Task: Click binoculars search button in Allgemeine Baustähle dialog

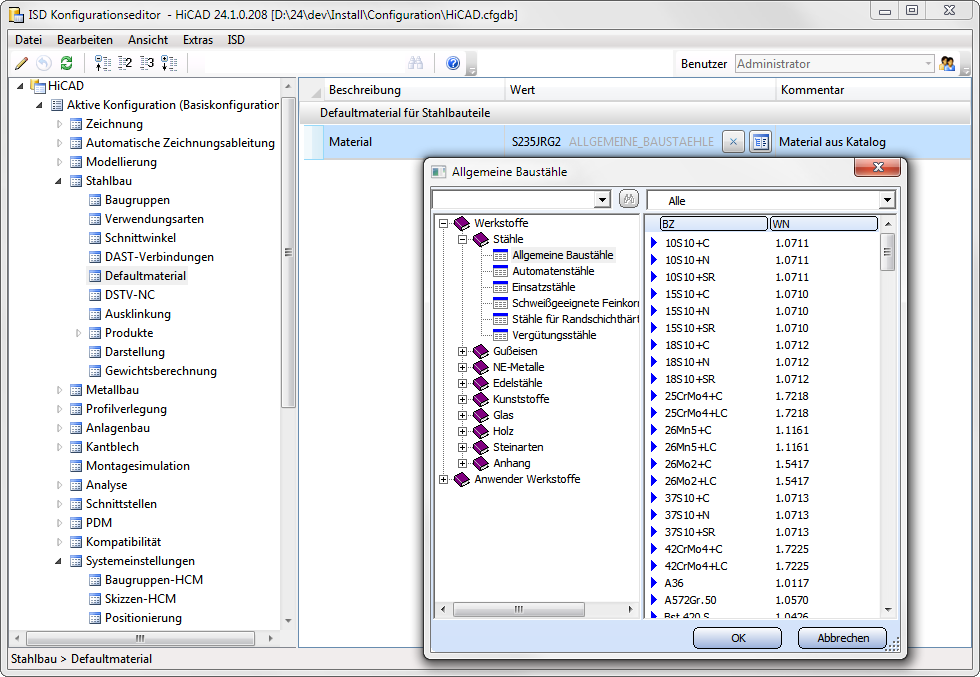Action: [629, 199]
